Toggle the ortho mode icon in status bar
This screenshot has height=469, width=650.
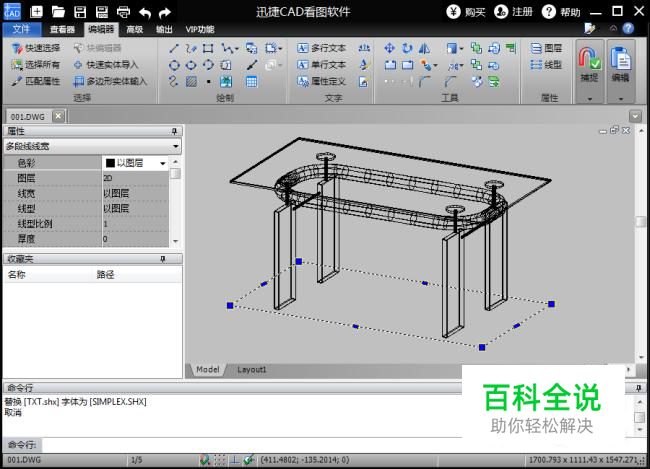click(x=235, y=459)
